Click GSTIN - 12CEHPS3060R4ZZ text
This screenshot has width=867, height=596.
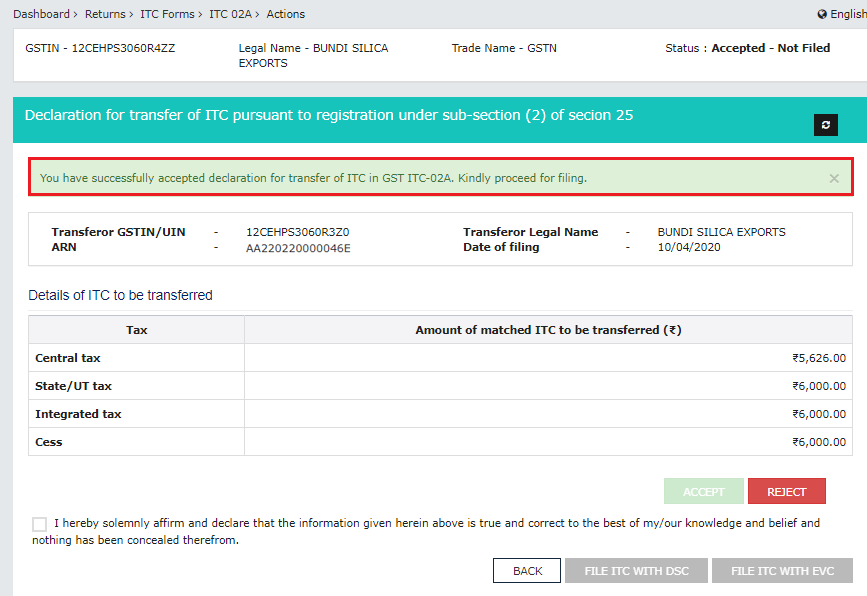100,48
